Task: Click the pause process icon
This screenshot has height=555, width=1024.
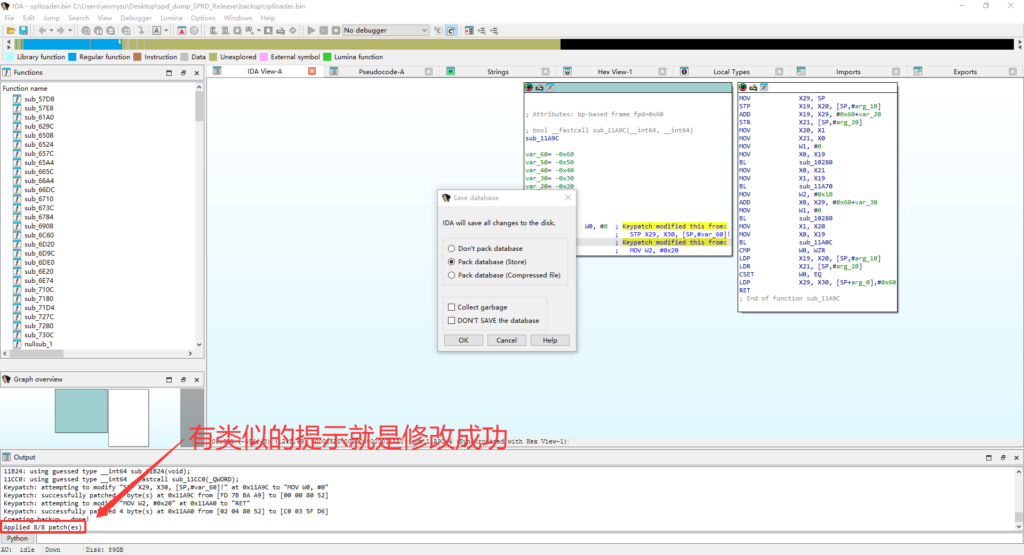Action: [x=324, y=31]
